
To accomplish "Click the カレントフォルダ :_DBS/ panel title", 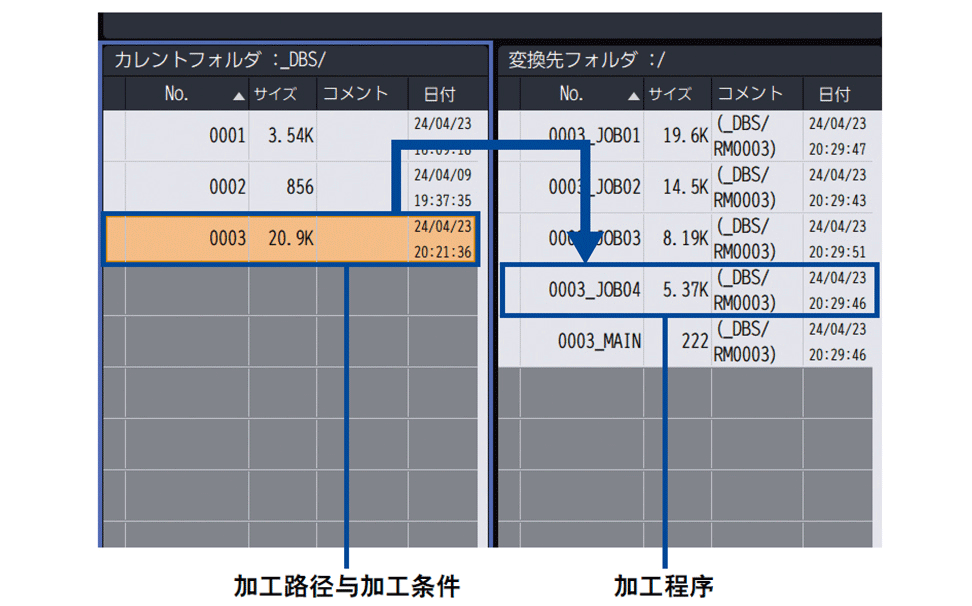I will click(x=220, y=60).
